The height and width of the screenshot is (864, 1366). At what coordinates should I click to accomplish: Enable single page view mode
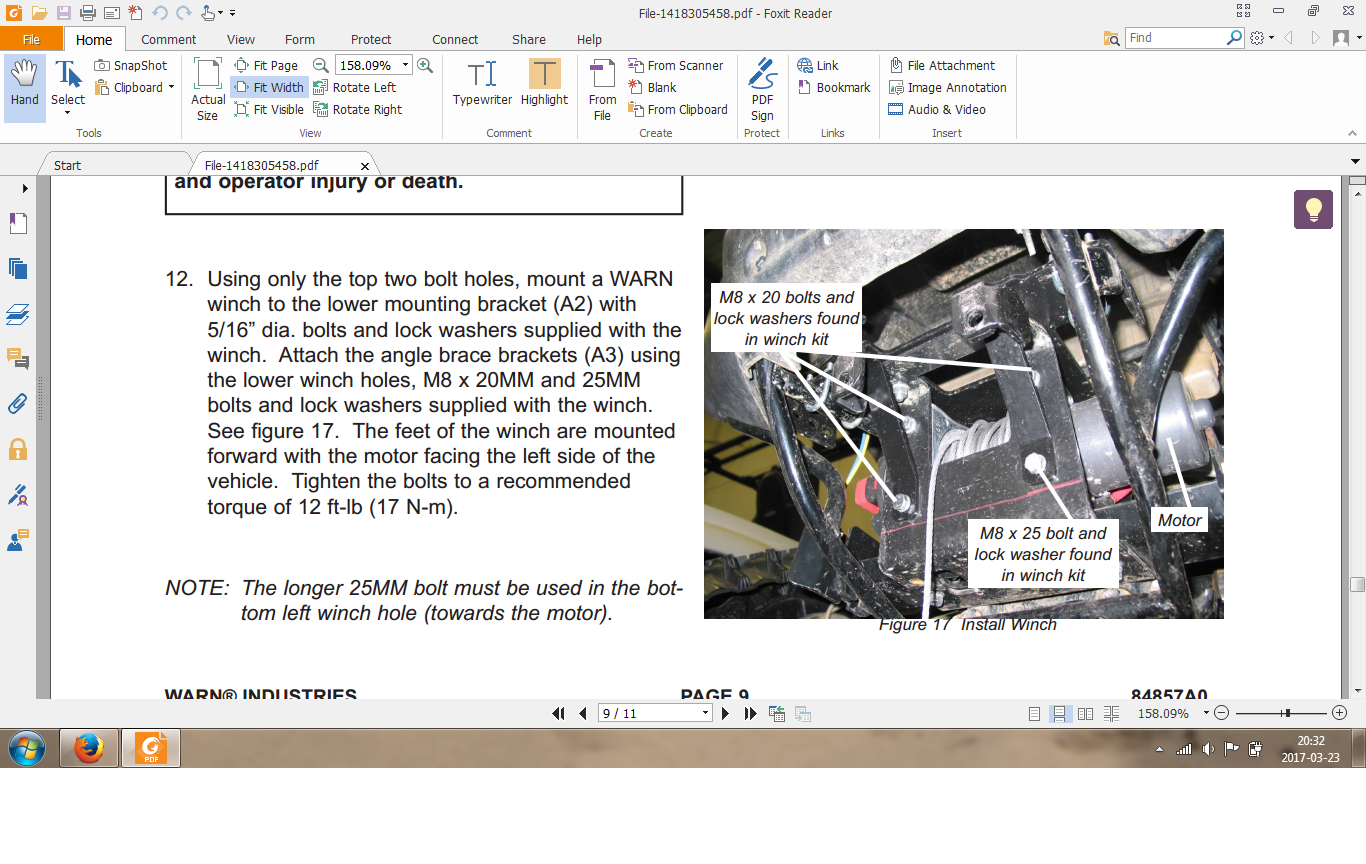1035,714
